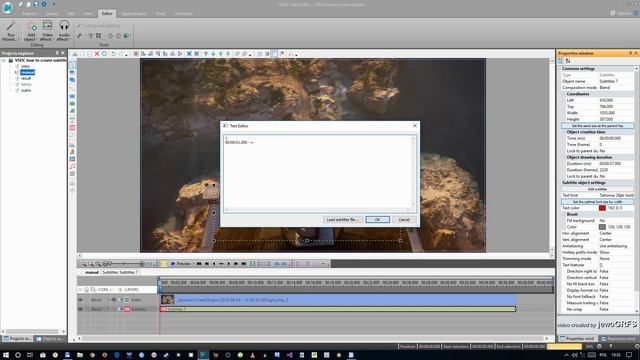Click the red Text color swatch
Viewport: 640px width, 360px height.
tap(602, 208)
